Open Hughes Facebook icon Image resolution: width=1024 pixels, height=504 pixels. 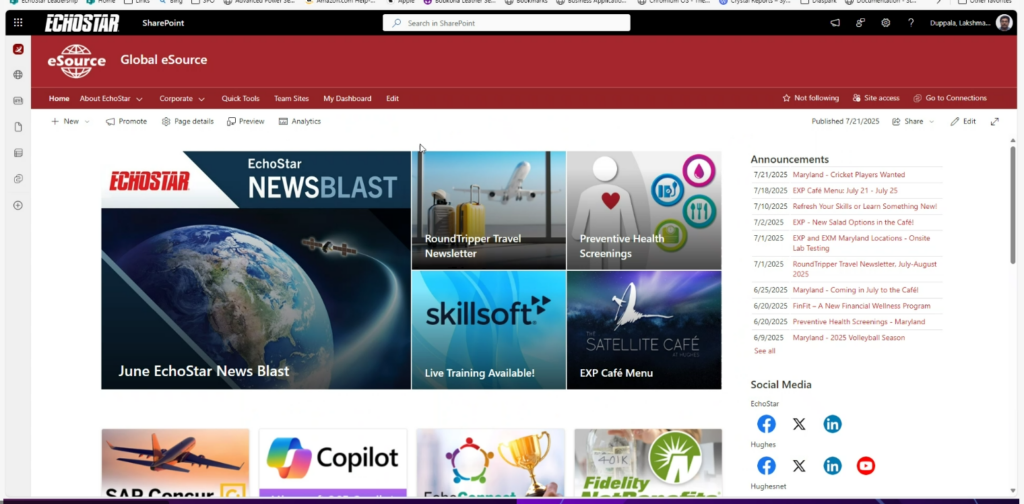coord(766,465)
